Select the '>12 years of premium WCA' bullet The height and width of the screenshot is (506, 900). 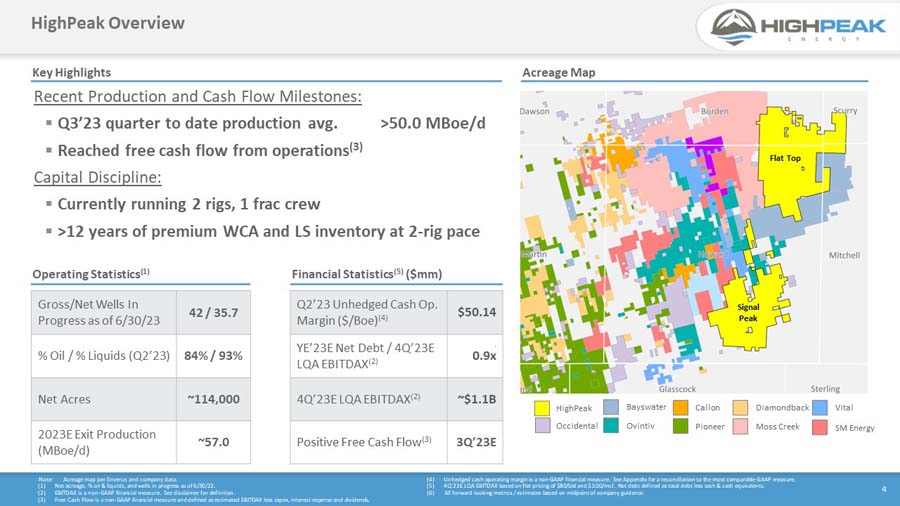click(269, 231)
